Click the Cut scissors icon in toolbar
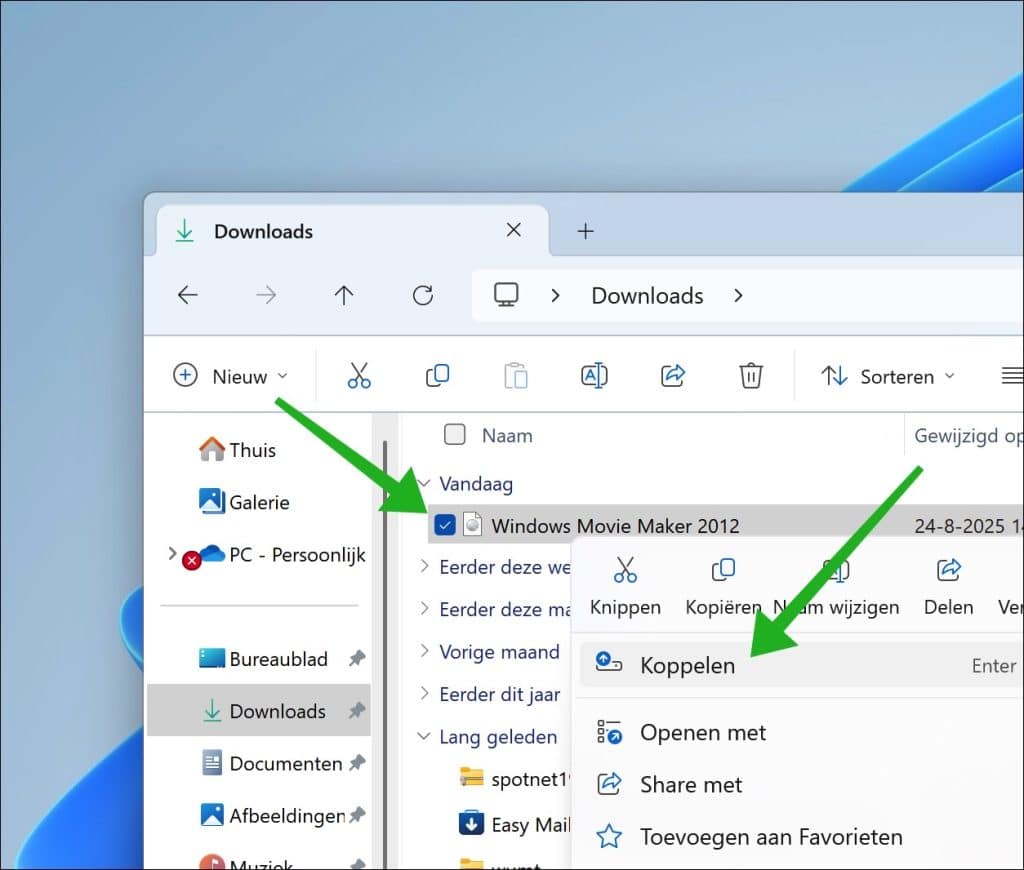 [359, 376]
